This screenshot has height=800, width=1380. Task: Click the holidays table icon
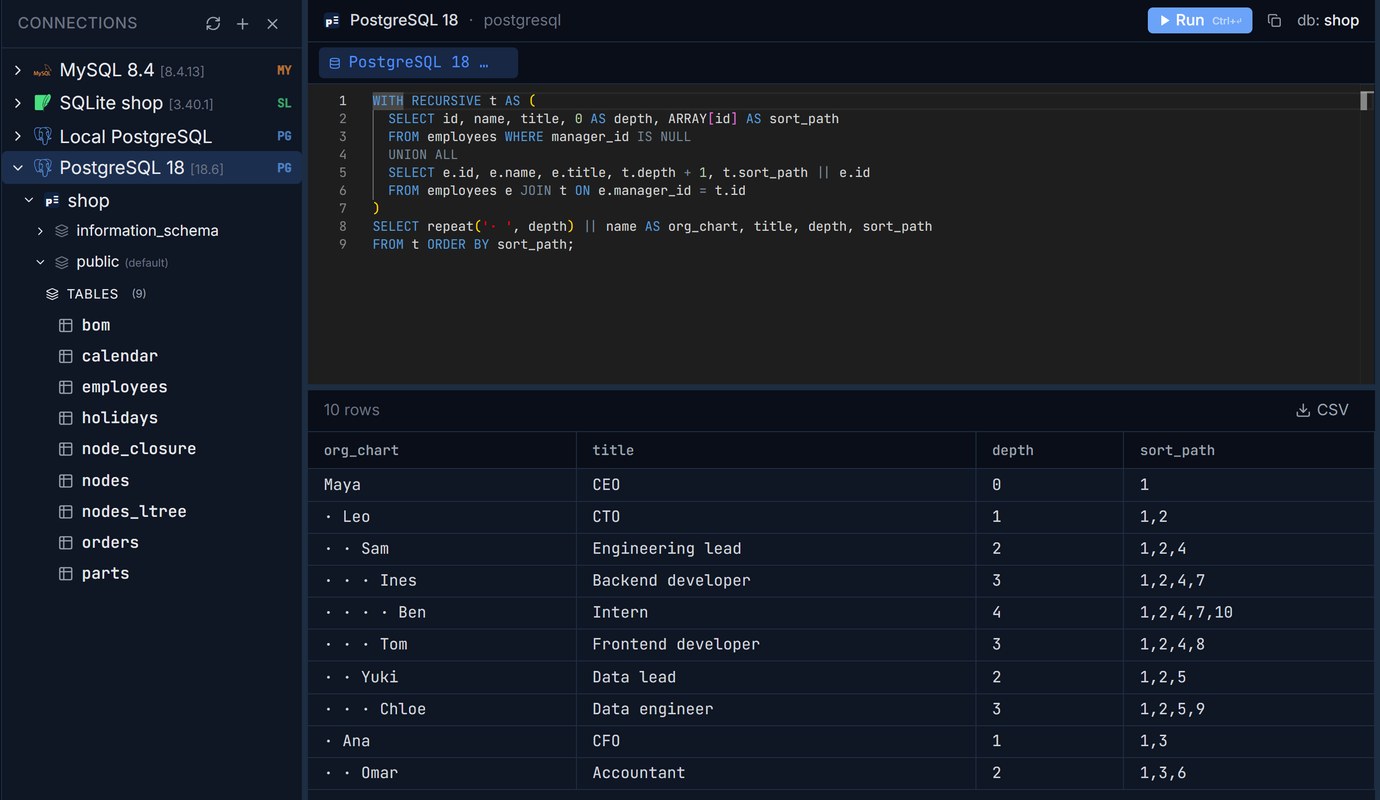[x=66, y=418]
